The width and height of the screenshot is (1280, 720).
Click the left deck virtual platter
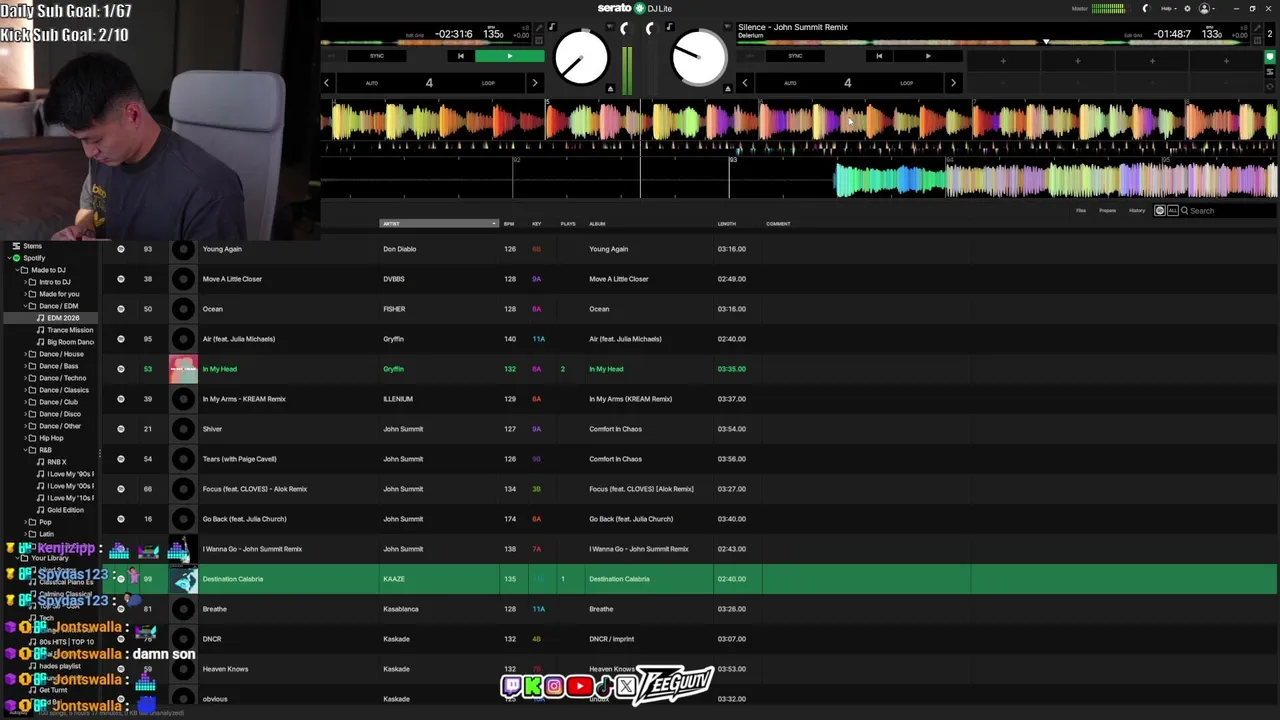581,58
